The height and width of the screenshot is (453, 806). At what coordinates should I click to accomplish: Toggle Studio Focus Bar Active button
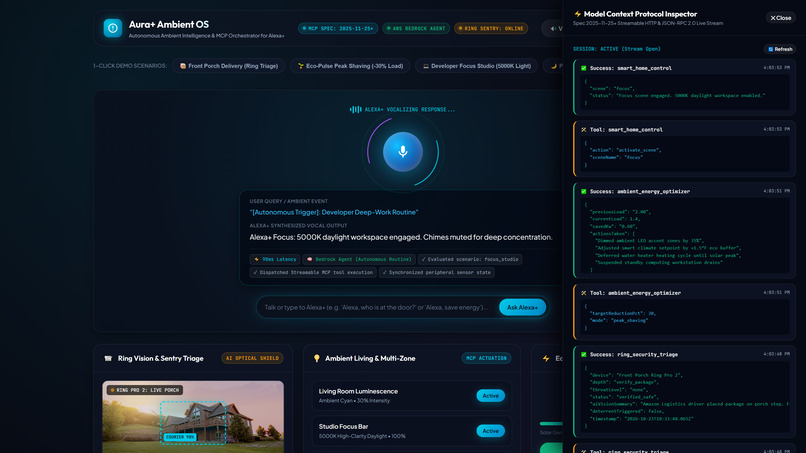coord(490,431)
